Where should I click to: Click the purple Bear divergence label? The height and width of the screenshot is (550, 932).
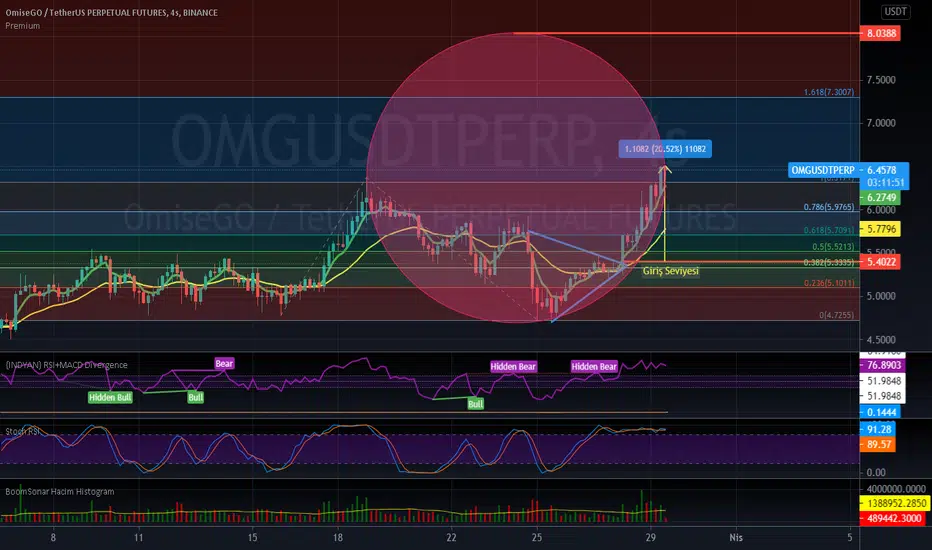(224, 364)
